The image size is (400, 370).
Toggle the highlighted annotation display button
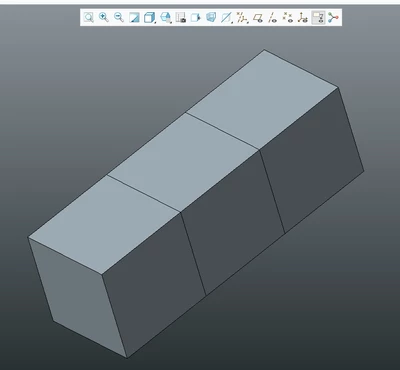pyautogui.click(x=318, y=17)
